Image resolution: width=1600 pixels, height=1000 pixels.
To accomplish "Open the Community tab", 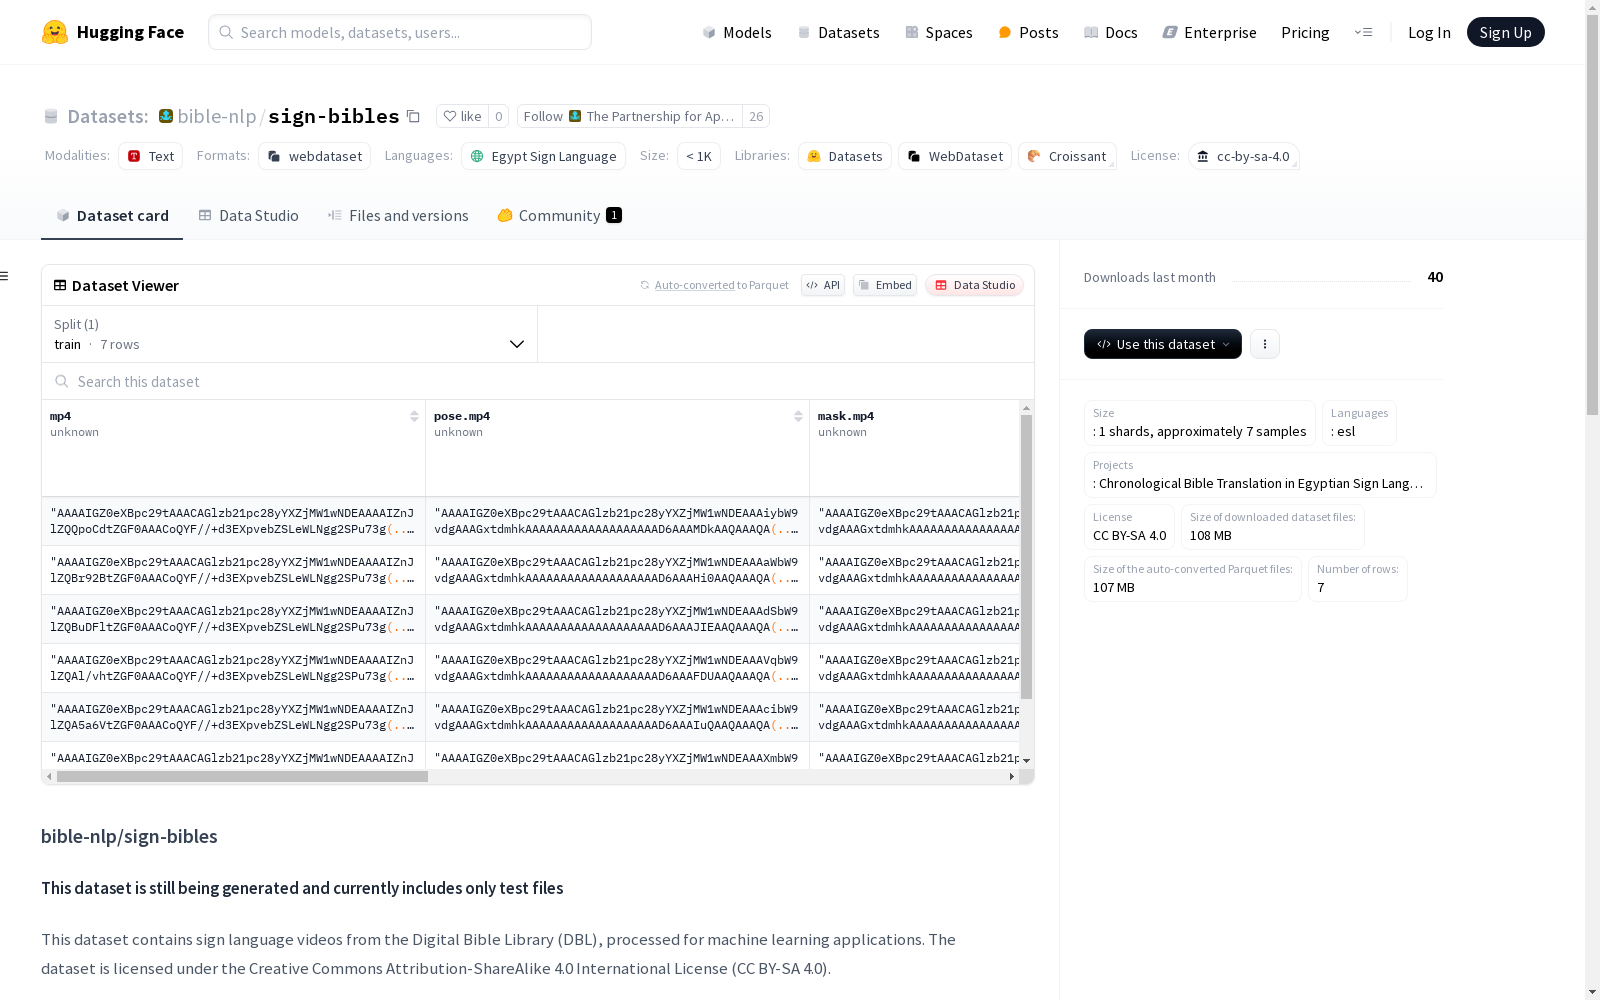I will (560, 215).
